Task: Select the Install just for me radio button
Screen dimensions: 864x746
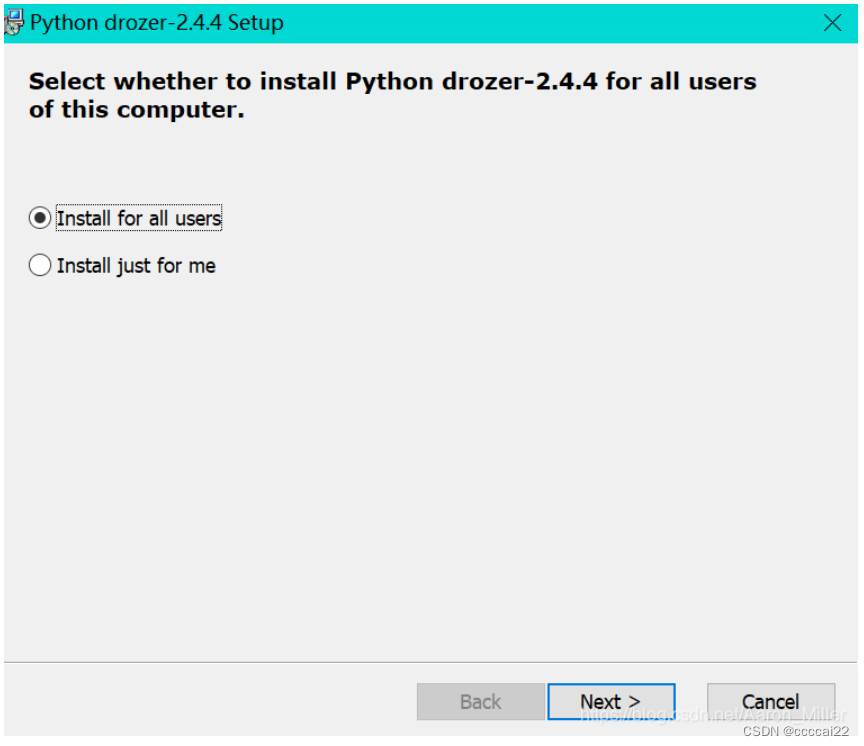Action: (x=40, y=265)
